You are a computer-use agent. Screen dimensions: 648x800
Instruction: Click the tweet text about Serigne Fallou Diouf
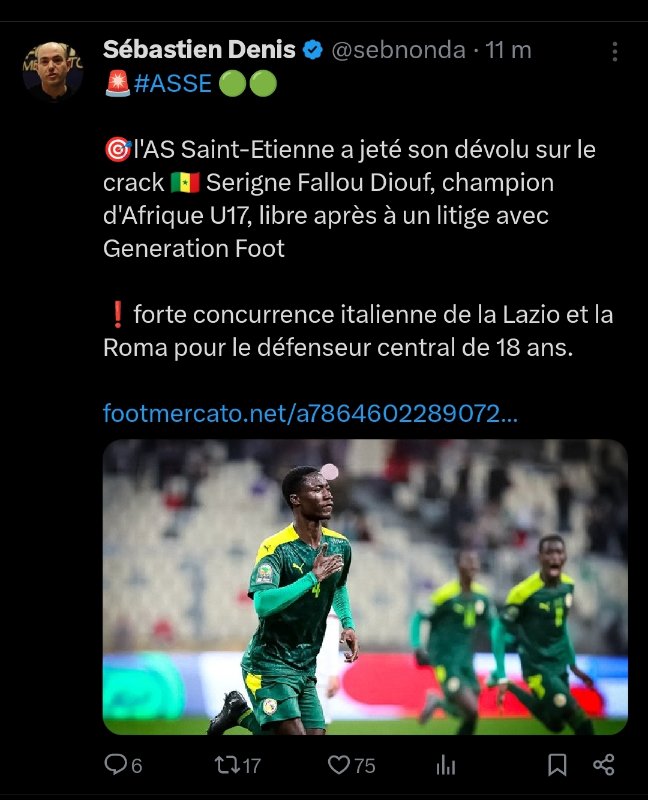pyautogui.click(x=350, y=199)
